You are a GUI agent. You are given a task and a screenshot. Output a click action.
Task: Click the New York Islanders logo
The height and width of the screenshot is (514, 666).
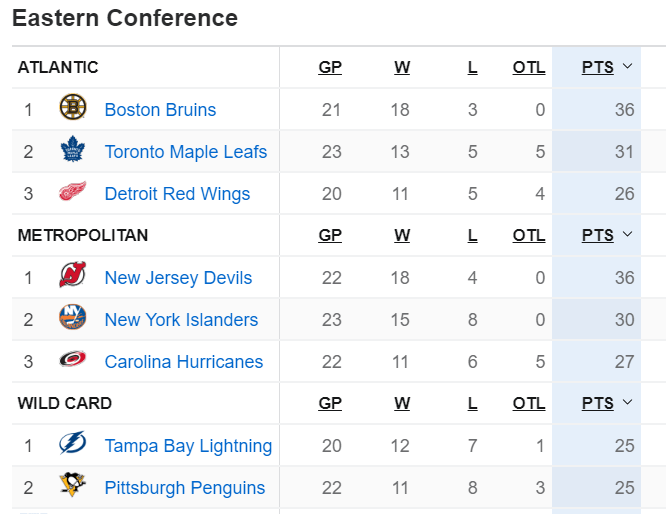tap(73, 318)
